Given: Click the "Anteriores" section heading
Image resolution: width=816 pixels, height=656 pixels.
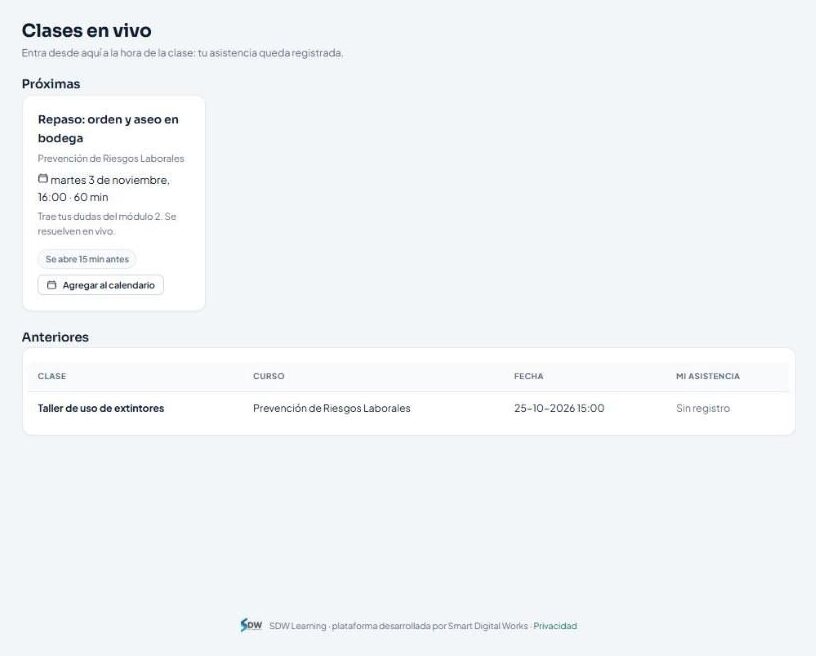Looking at the screenshot, I should coord(55,337).
